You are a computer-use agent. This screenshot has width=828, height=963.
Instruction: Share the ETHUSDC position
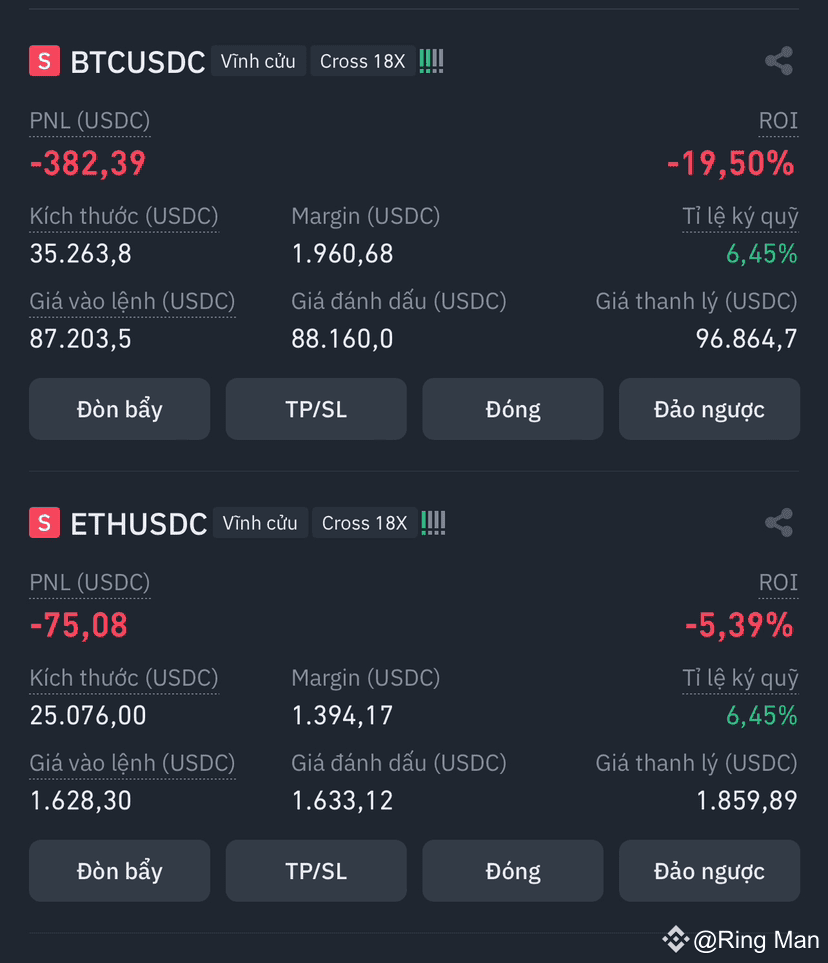coord(779,523)
